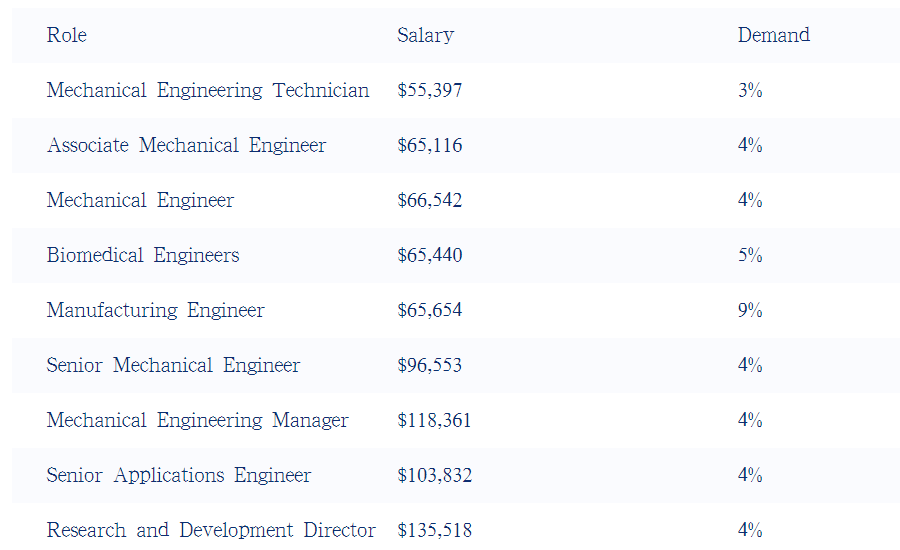Image resolution: width=900 pixels, height=550 pixels.
Task: Click the Manufacturing Engineer role name
Action: tap(156, 311)
